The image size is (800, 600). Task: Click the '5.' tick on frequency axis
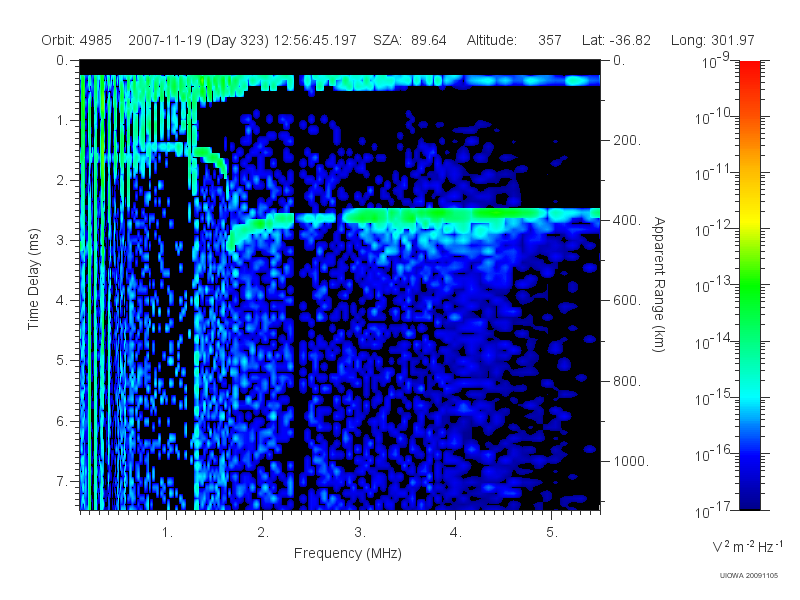tap(552, 533)
